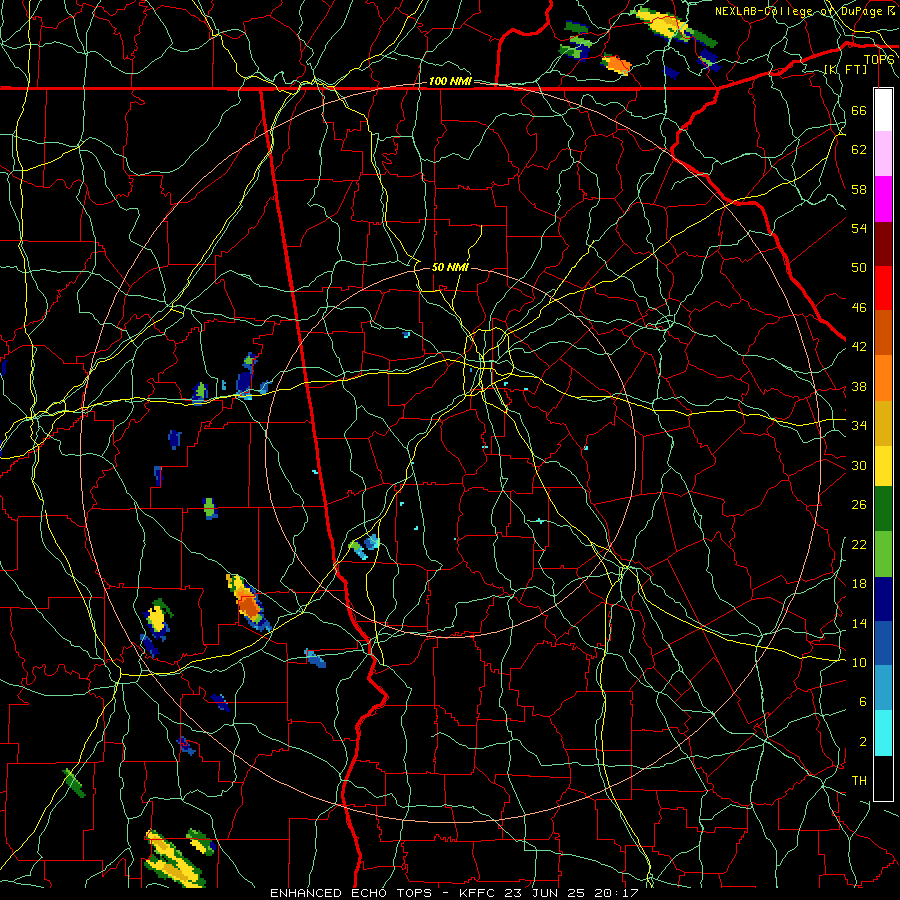The image size is (900, 900).
Task: Select the light blue 6-10 legend swatch
Action: (883, 688)
